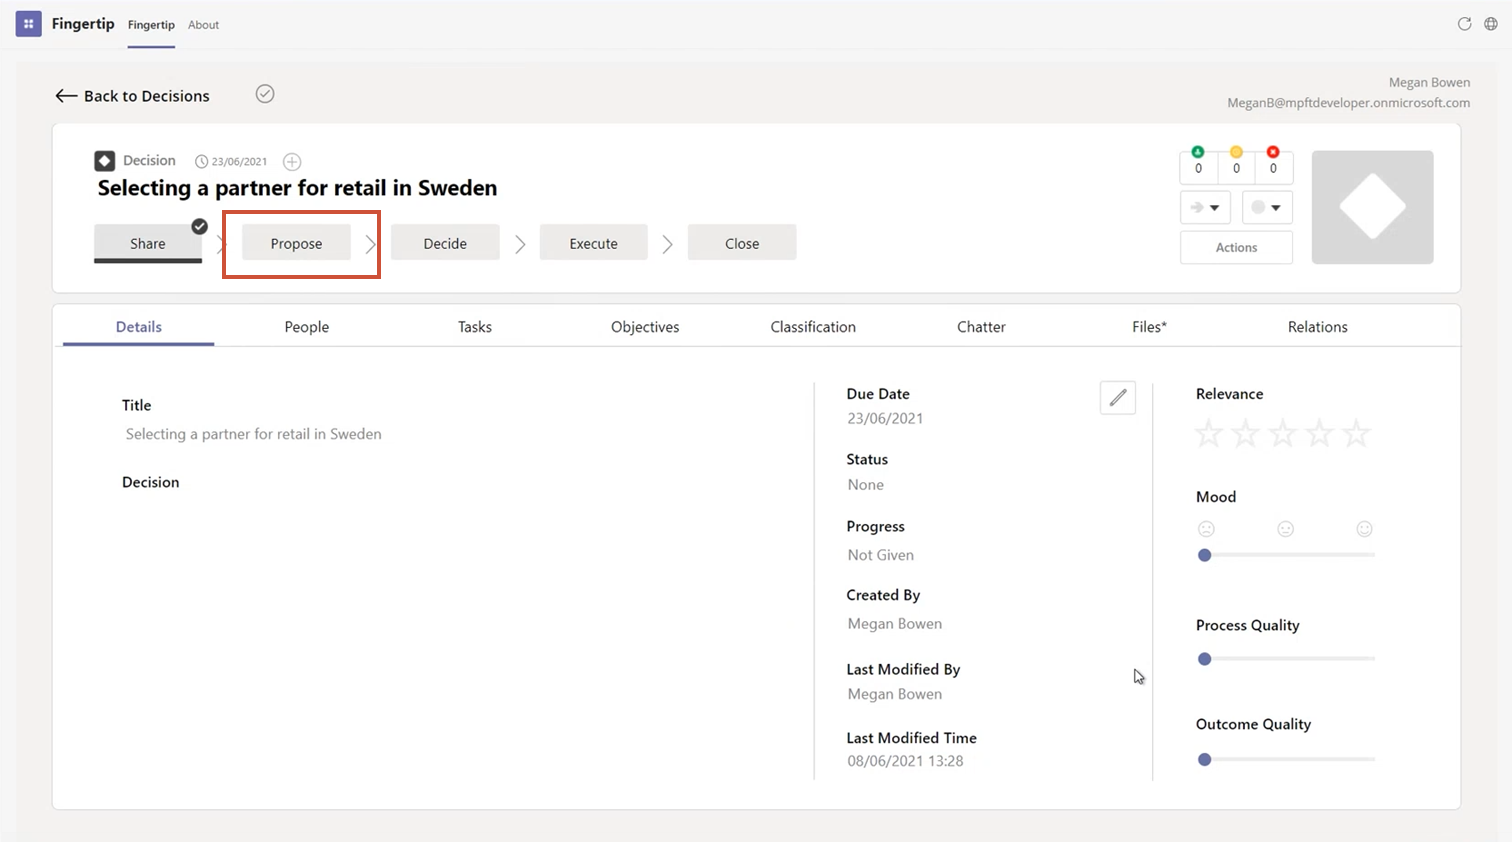This screenshot has width=1512, height=842.
Task: Click the green vote counter
Action: tap(1198, 165)
